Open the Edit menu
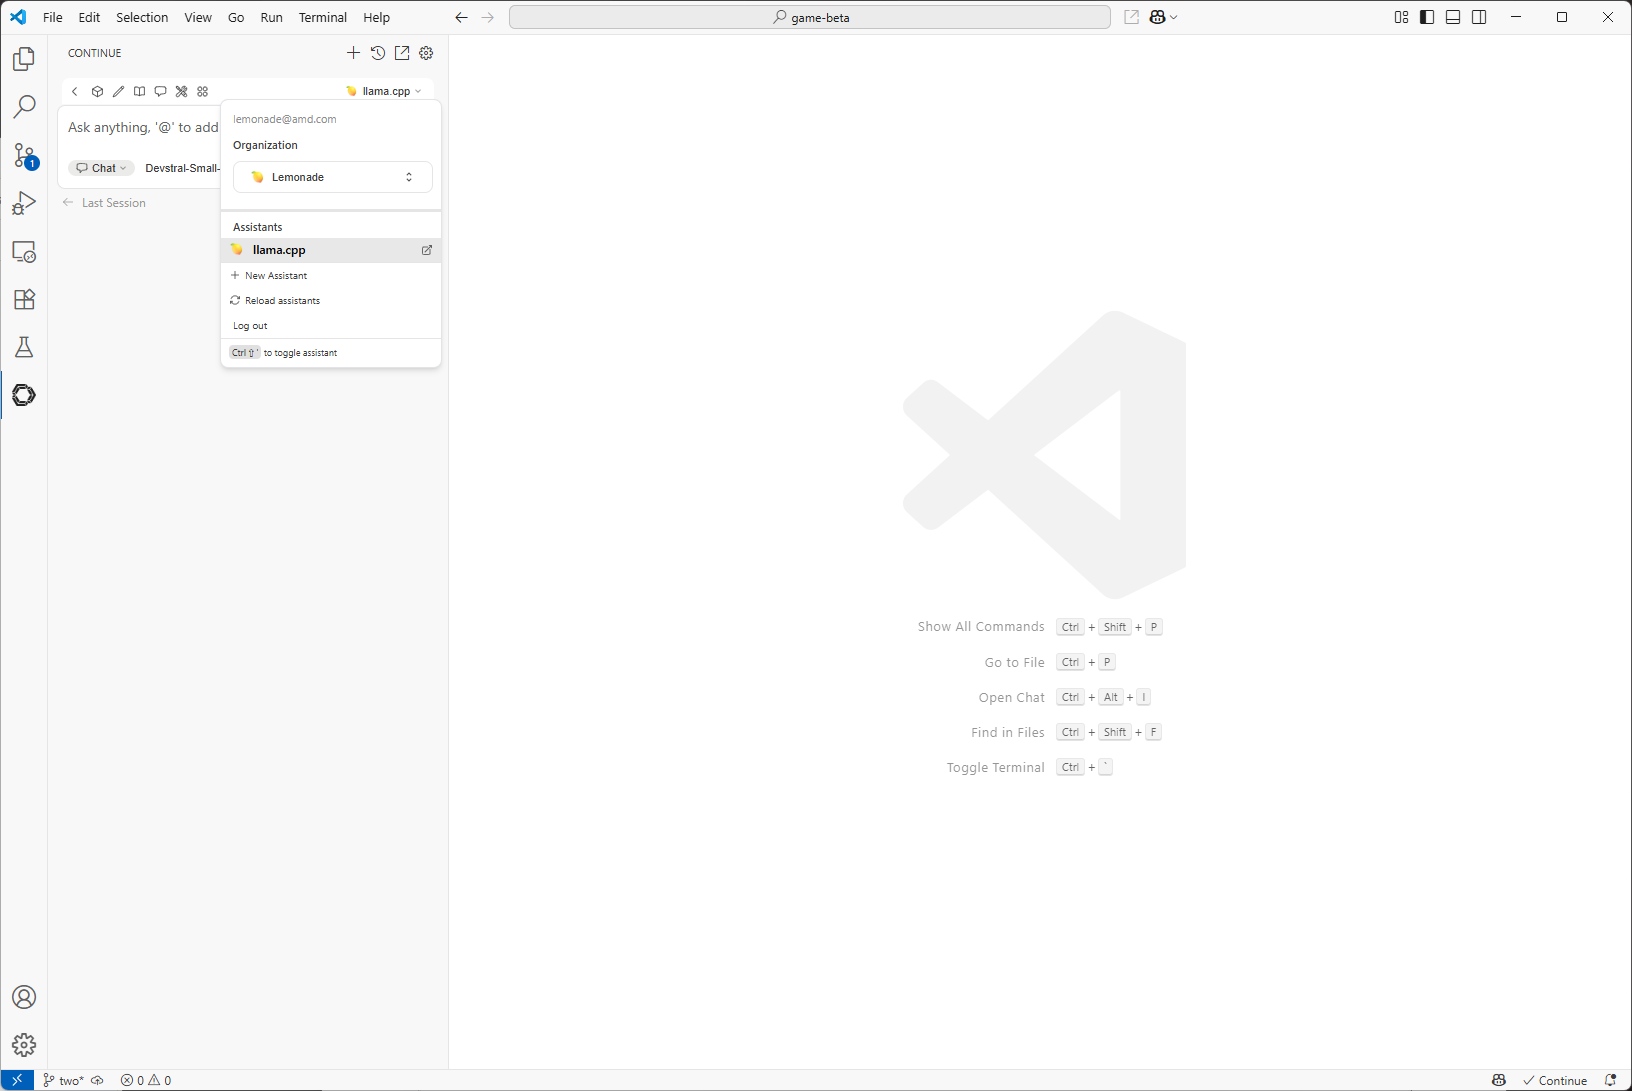The width and height of the screenshot is (1632, 1091). pyautogui.click(x=89, y=17)
